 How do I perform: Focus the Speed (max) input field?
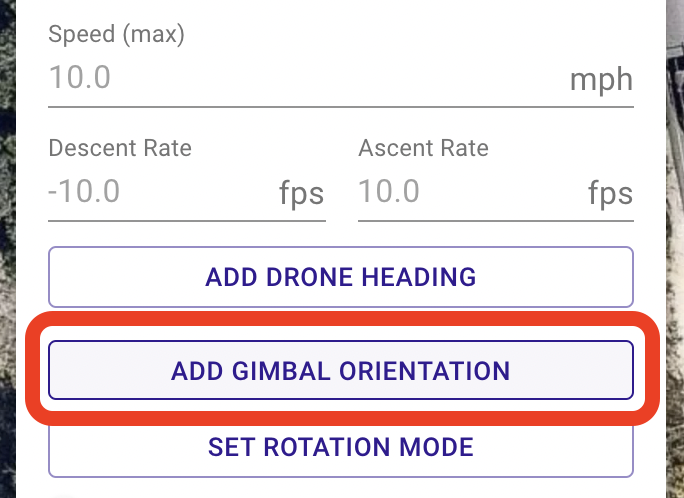tap(341, 79)
